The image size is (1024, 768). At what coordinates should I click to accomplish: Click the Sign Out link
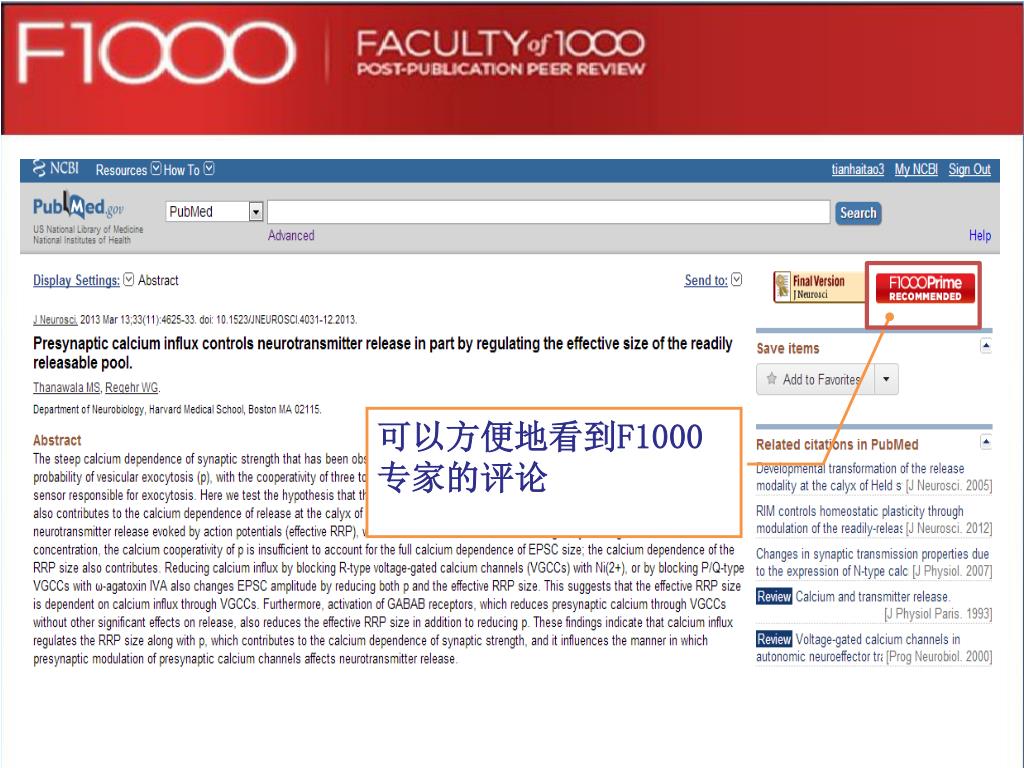tap(969, 169)
